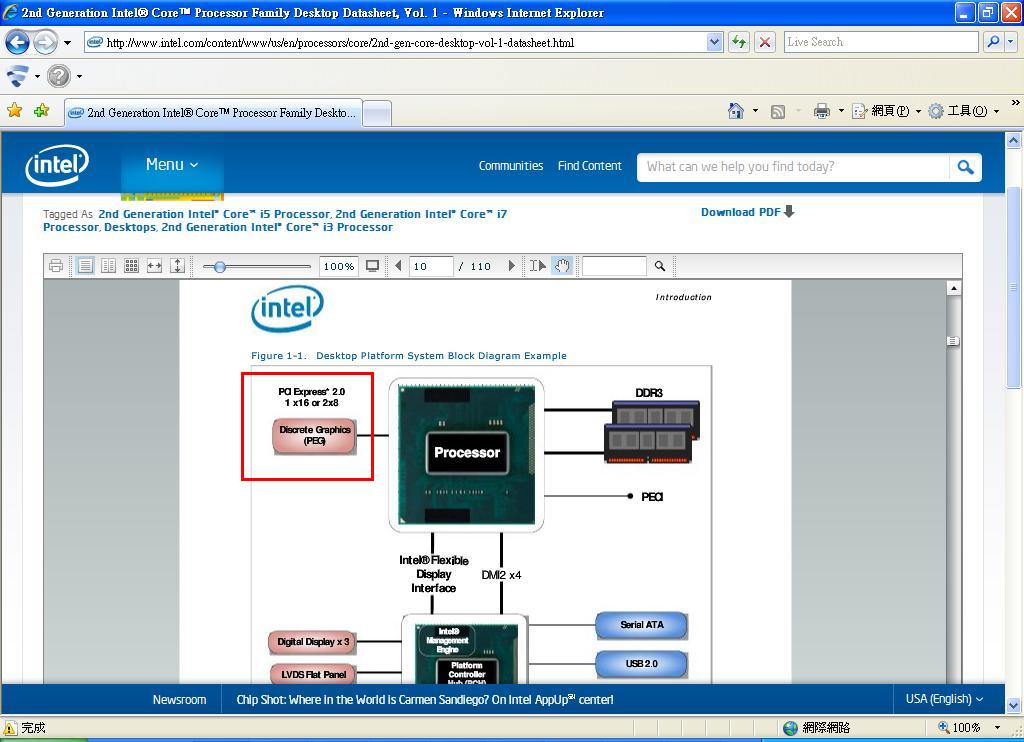Viewport: 1024px width, 742px height.
Task: Click the print icon in the document viewer toolbar
Action: click(56, 266)
